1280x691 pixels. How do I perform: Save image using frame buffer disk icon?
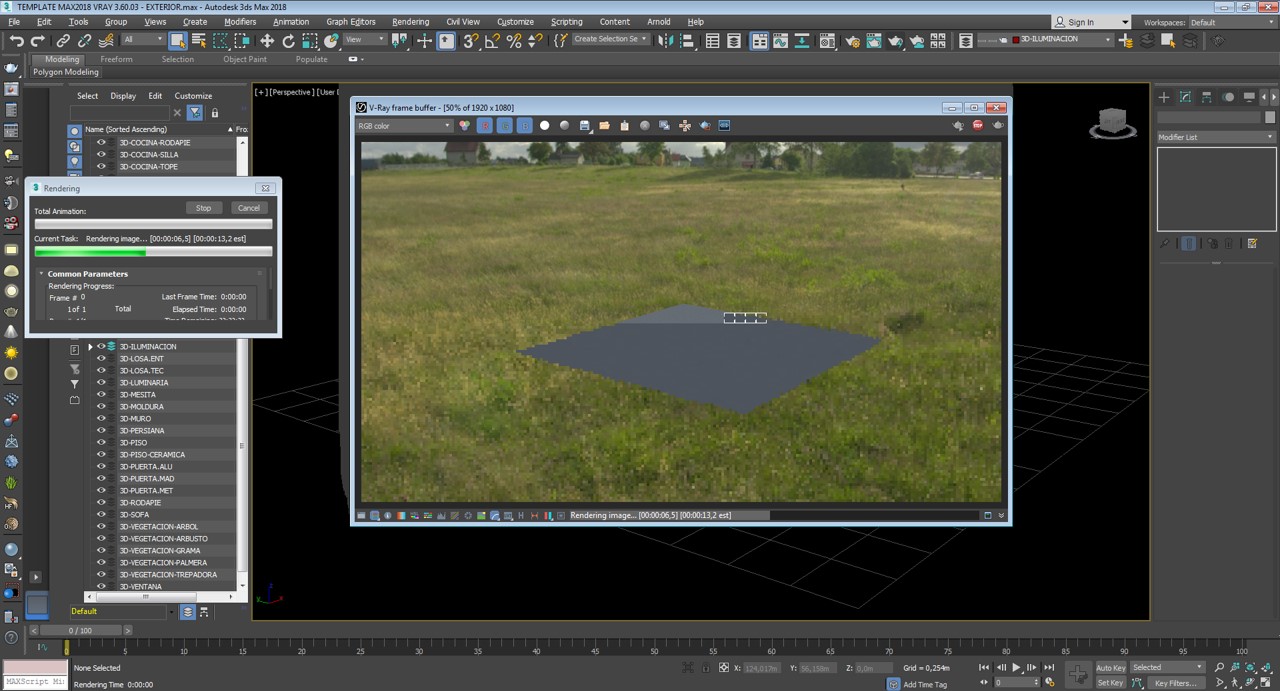click(585, 126)
